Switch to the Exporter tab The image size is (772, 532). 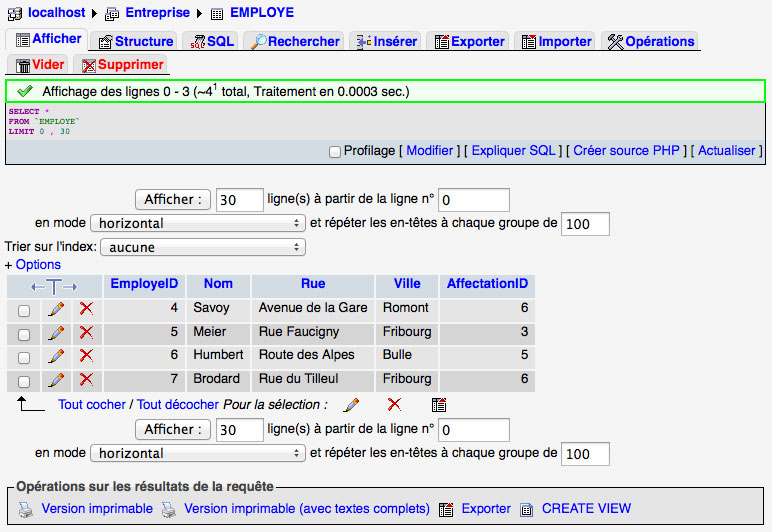pyautogui.click(x=469, y=41)
